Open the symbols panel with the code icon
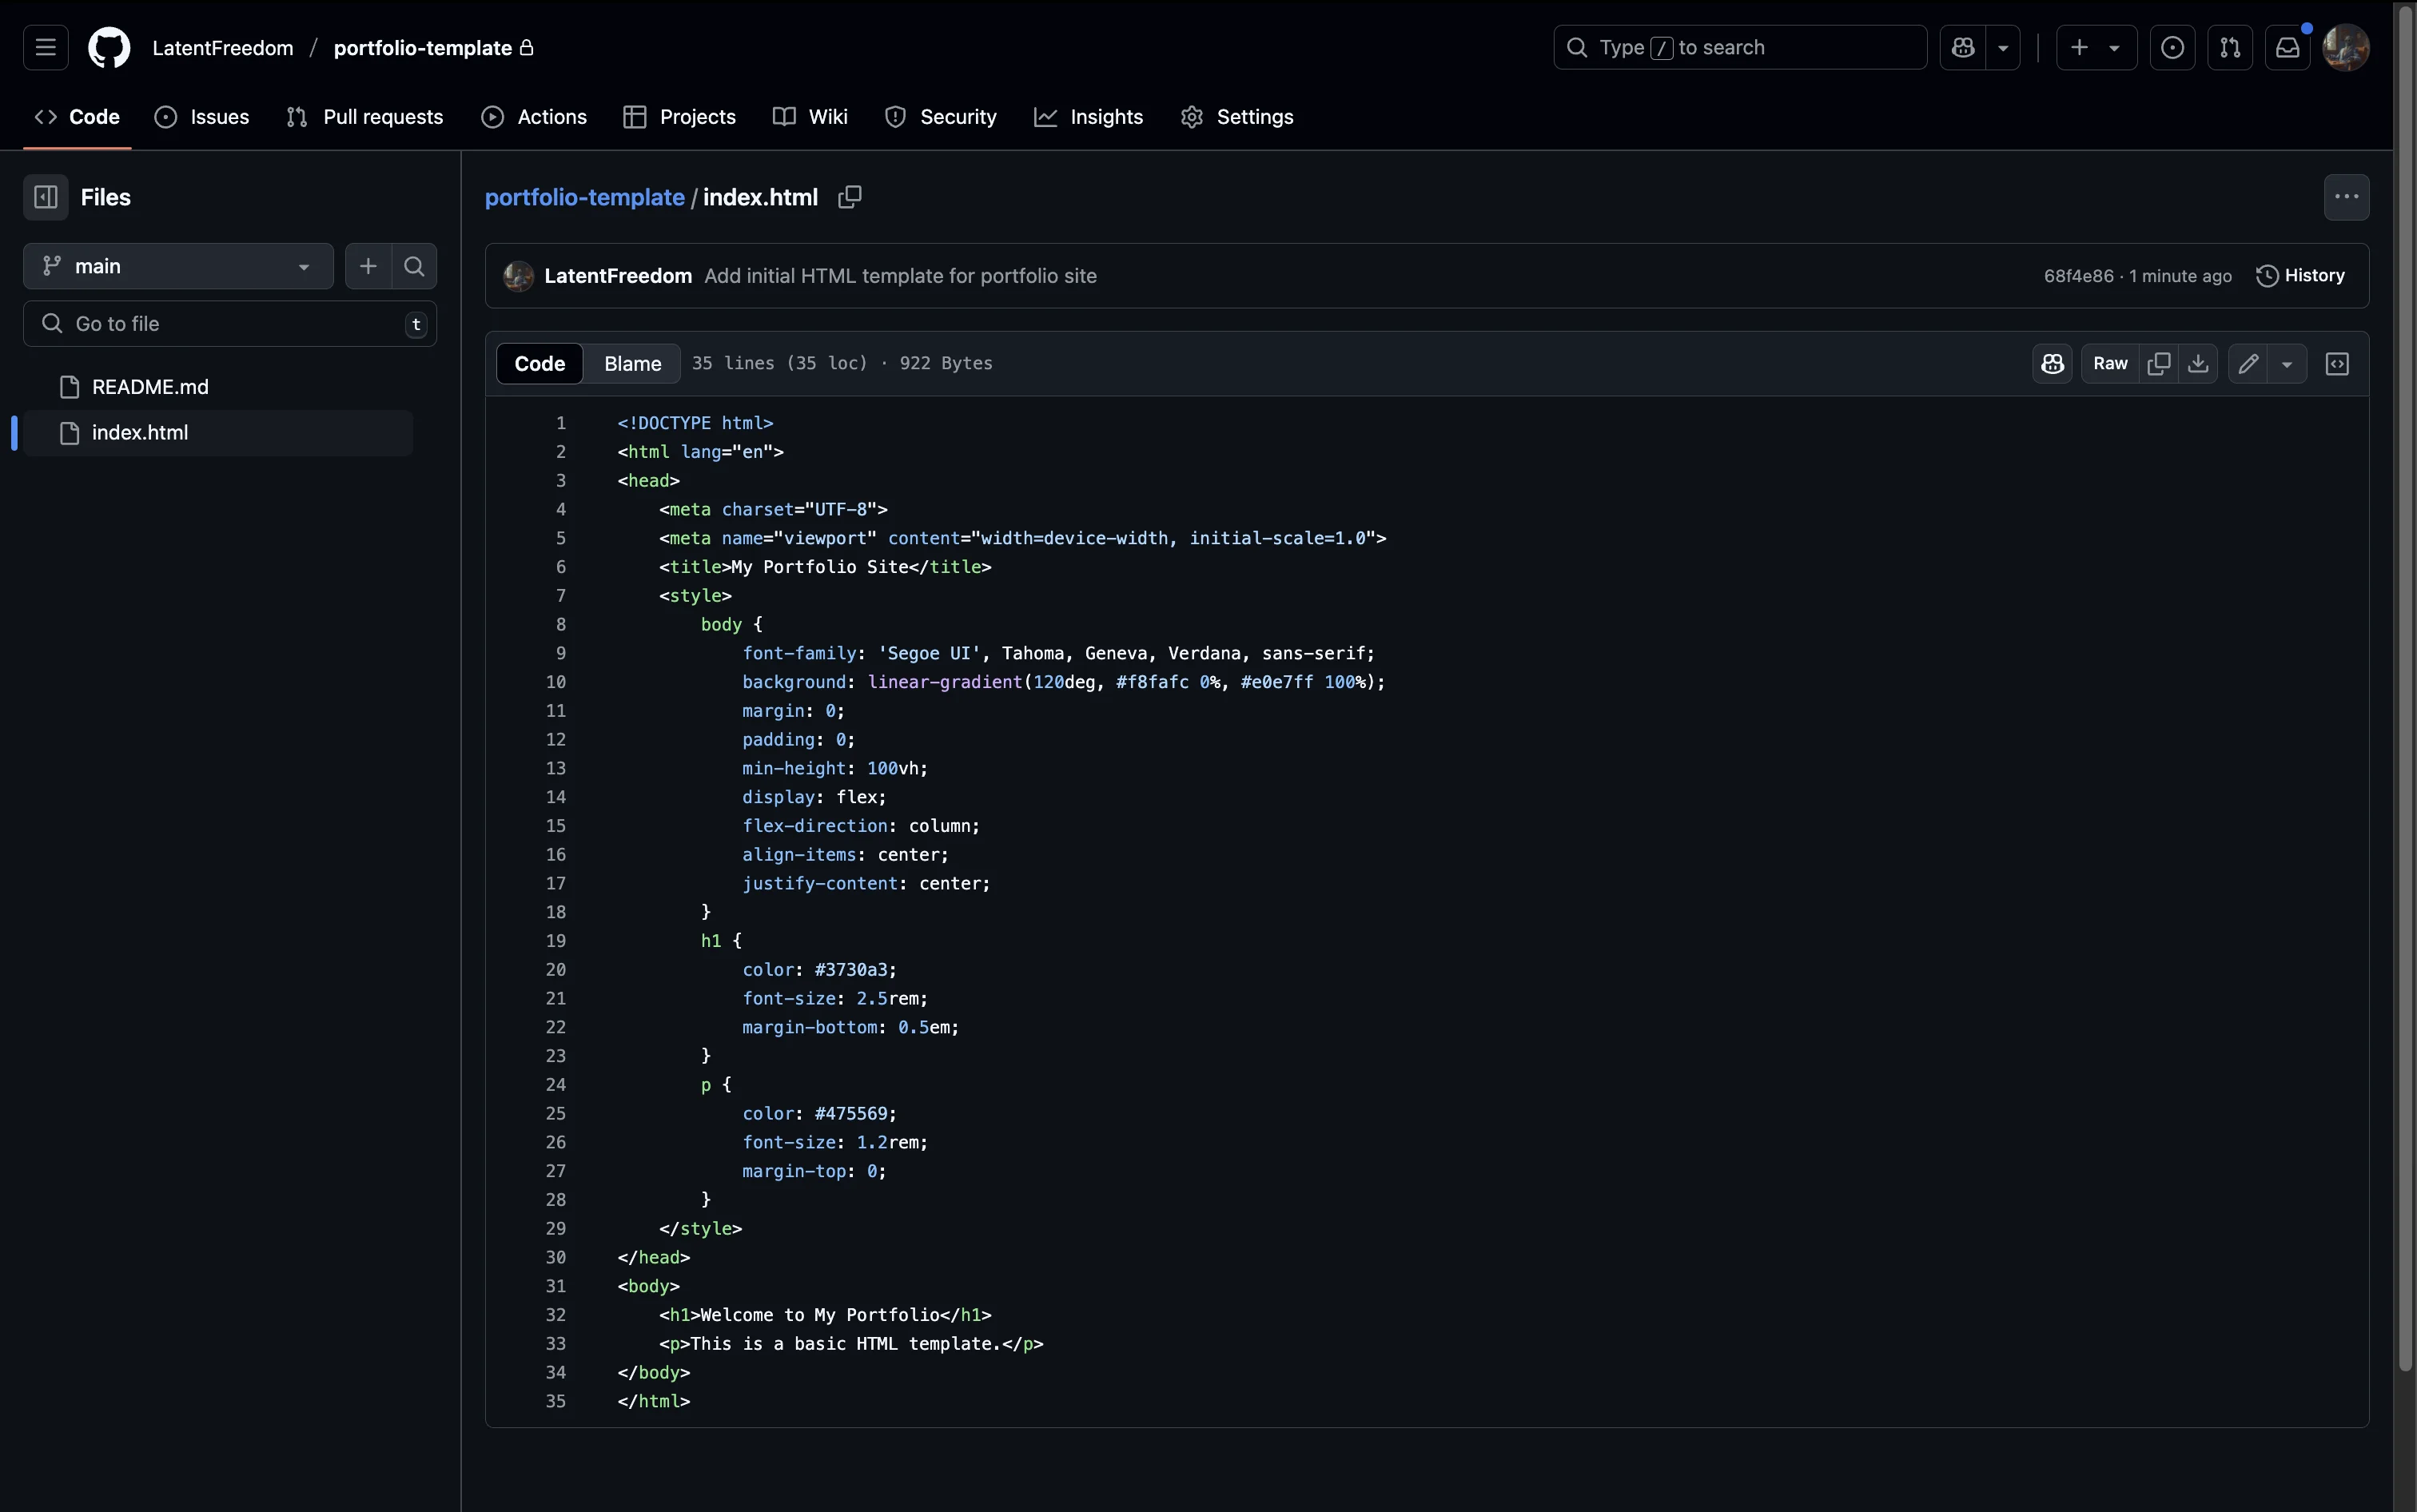 pos(2336,363)
